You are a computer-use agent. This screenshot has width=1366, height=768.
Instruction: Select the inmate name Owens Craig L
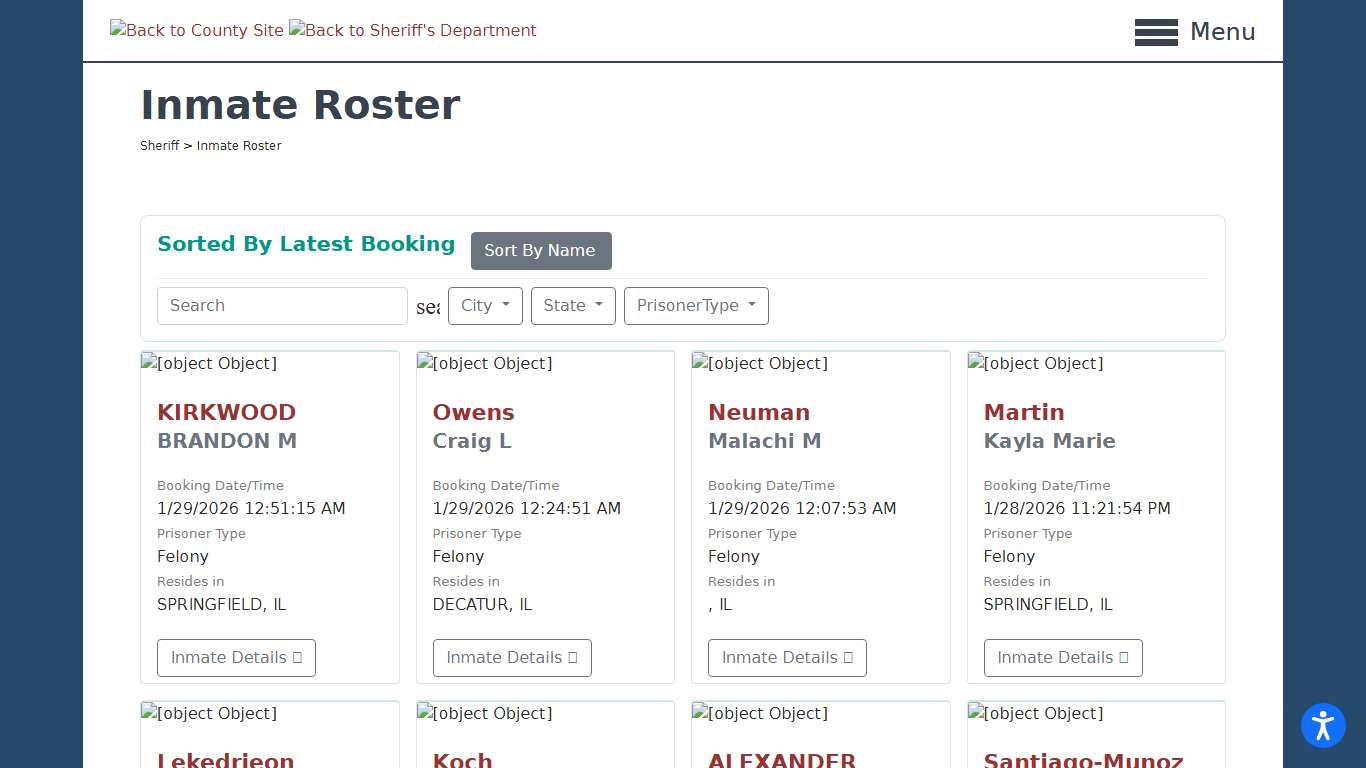tap(473, 425)
